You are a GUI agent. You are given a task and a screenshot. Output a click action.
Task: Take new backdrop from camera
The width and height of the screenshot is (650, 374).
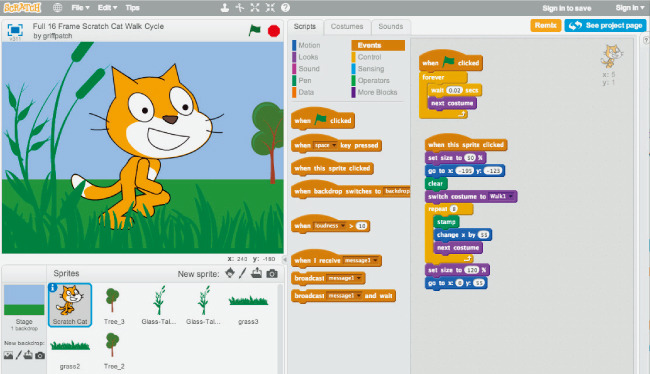(x=40, y=355)
